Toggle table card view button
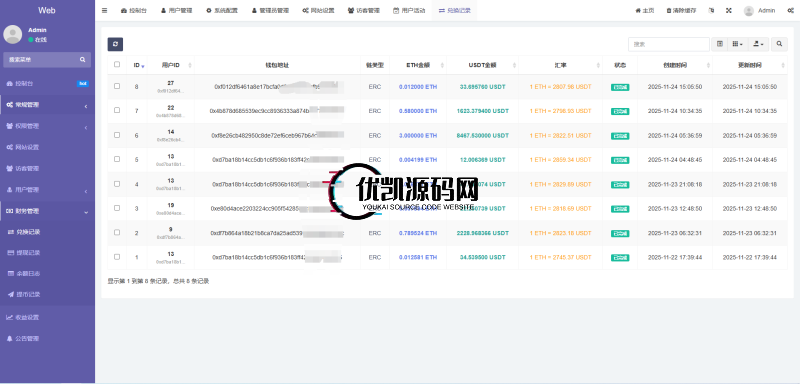Image resolution: width=800 pixels, height=384 pixels. pos(719,44)
